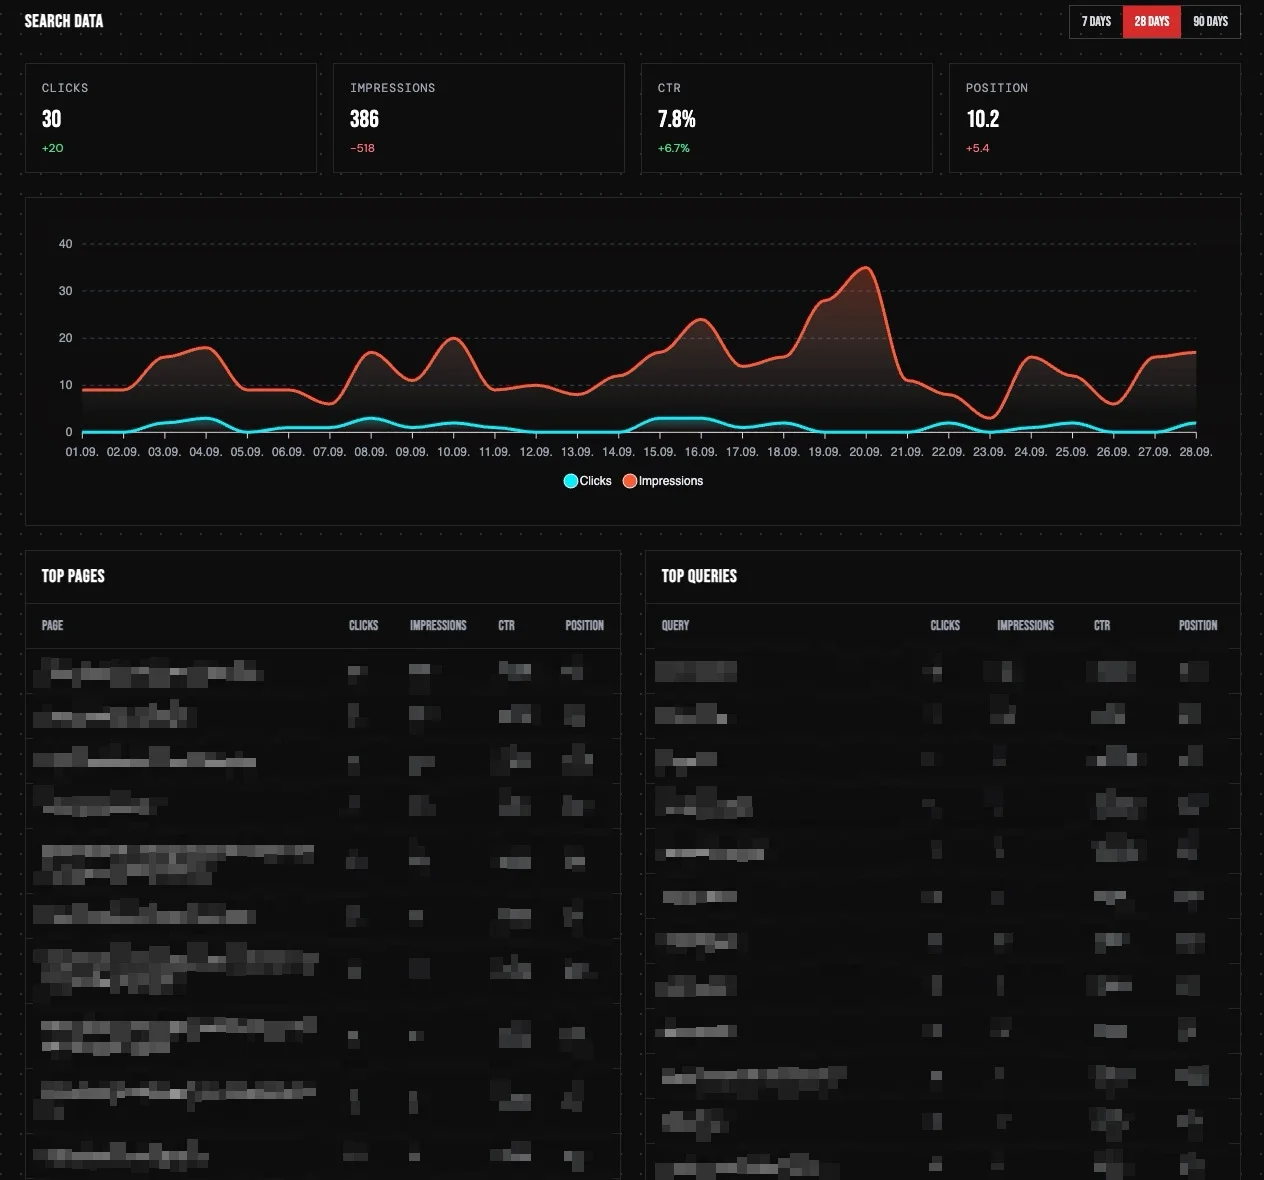Click the 40 y-axis label

(66, 244)
